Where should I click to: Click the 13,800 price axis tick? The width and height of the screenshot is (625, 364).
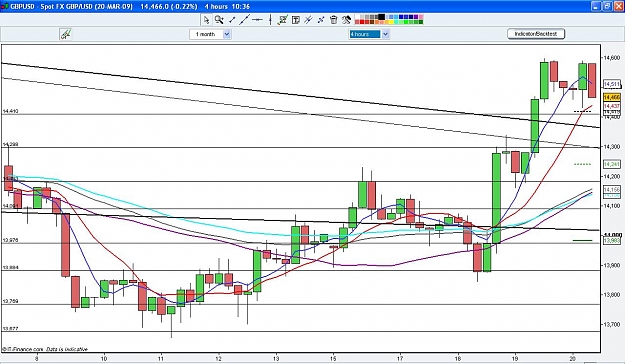[611, 295]
